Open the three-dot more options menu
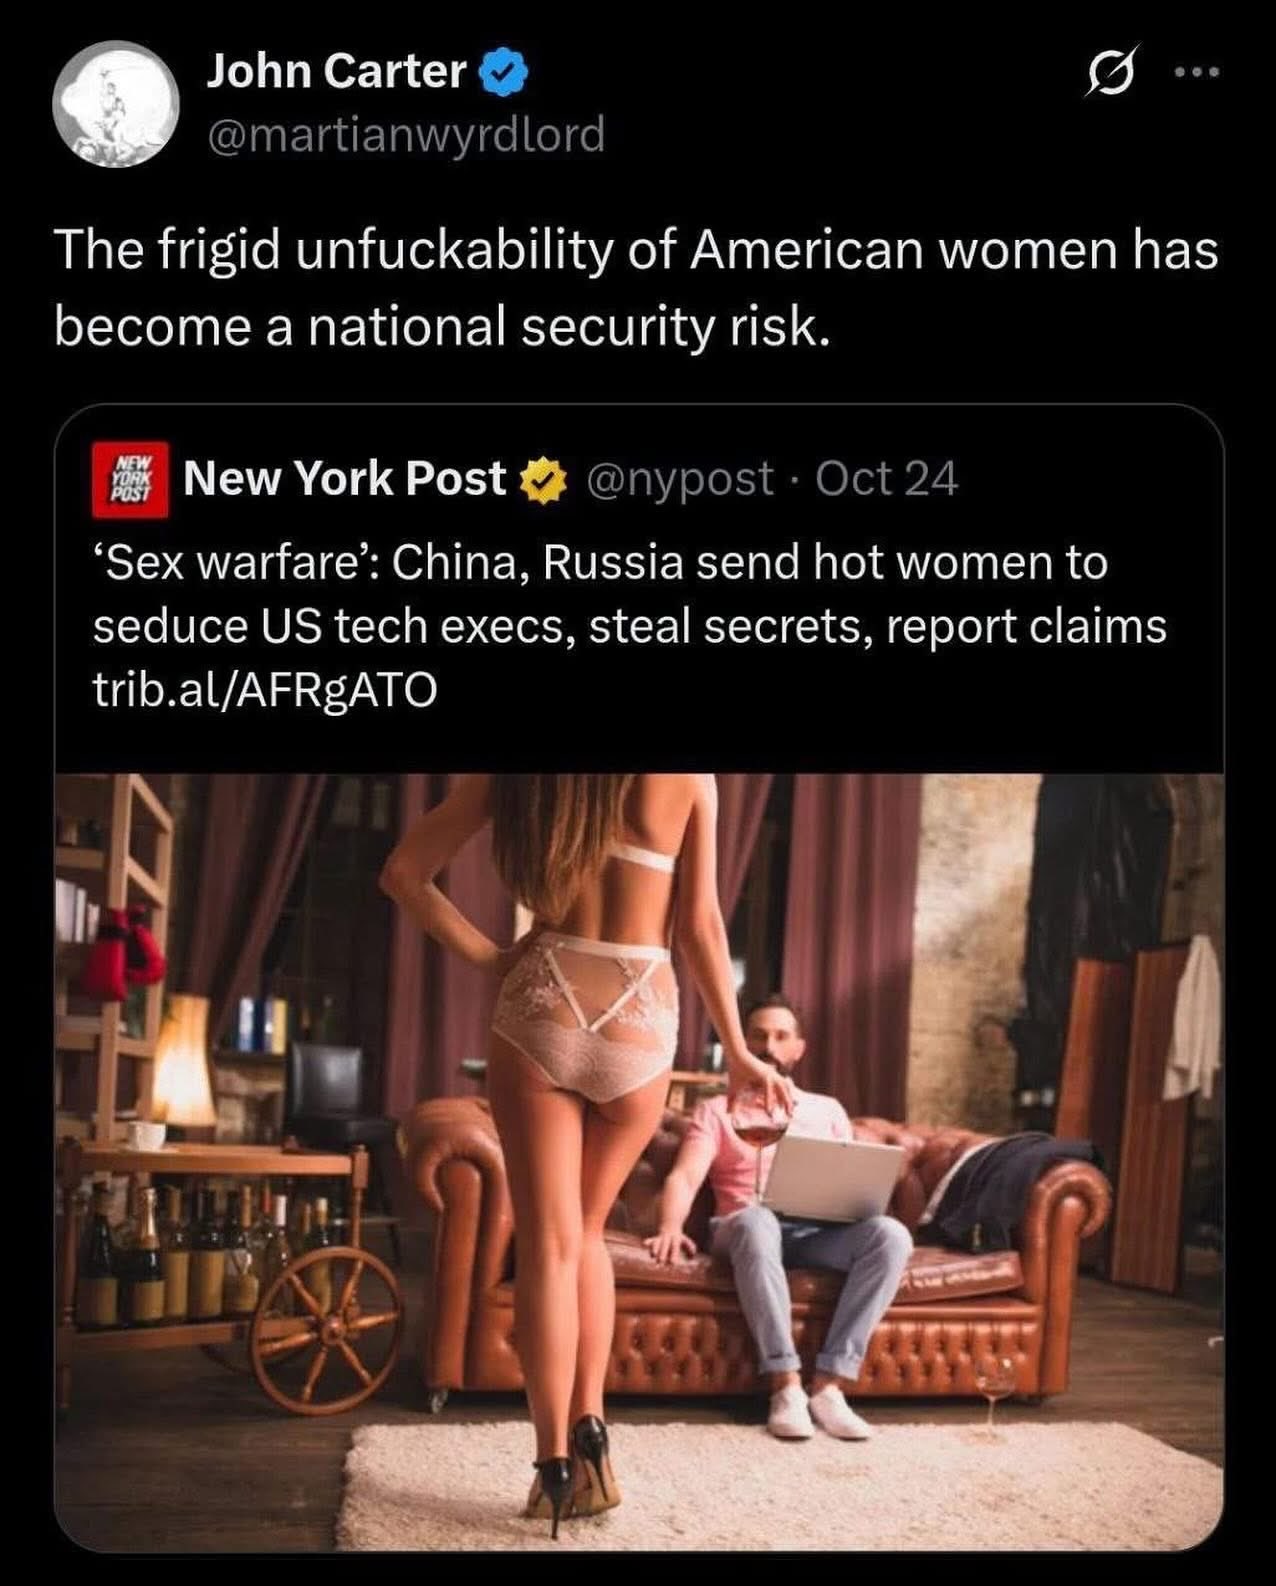Image resolution: width=1276 pixels, height=1586 pixels. coord(1197,72)
